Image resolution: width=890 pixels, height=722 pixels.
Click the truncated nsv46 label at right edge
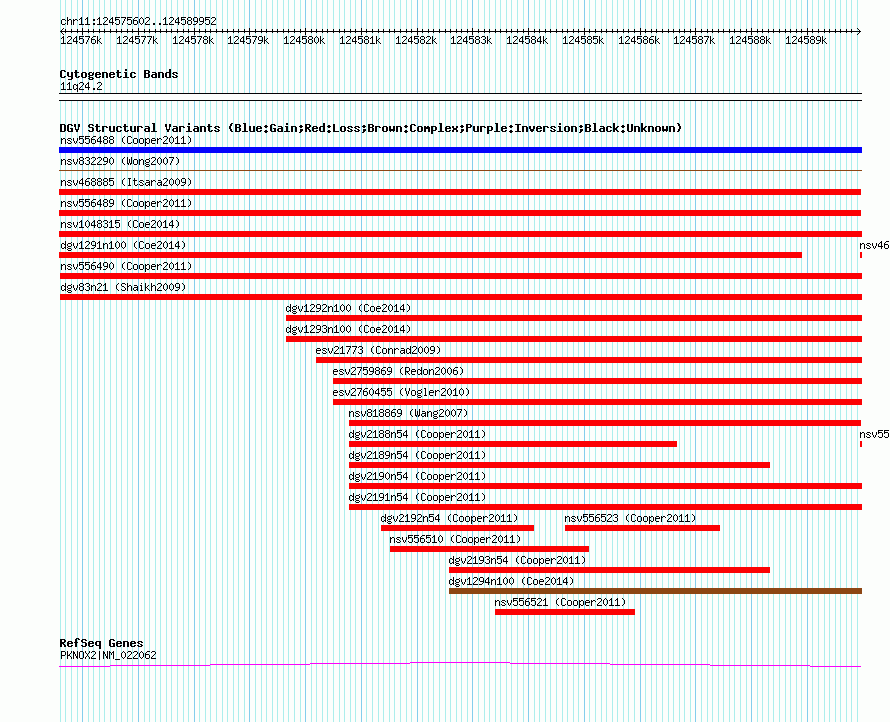click(x=874, y=245)
